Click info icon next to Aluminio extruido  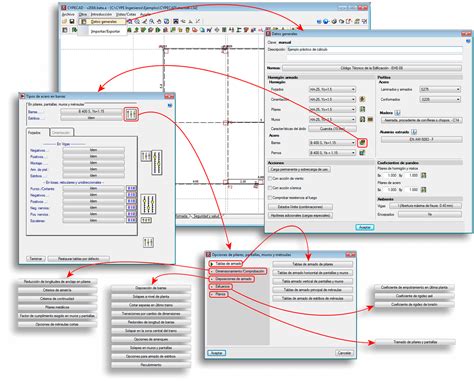[x=414, y=132]
